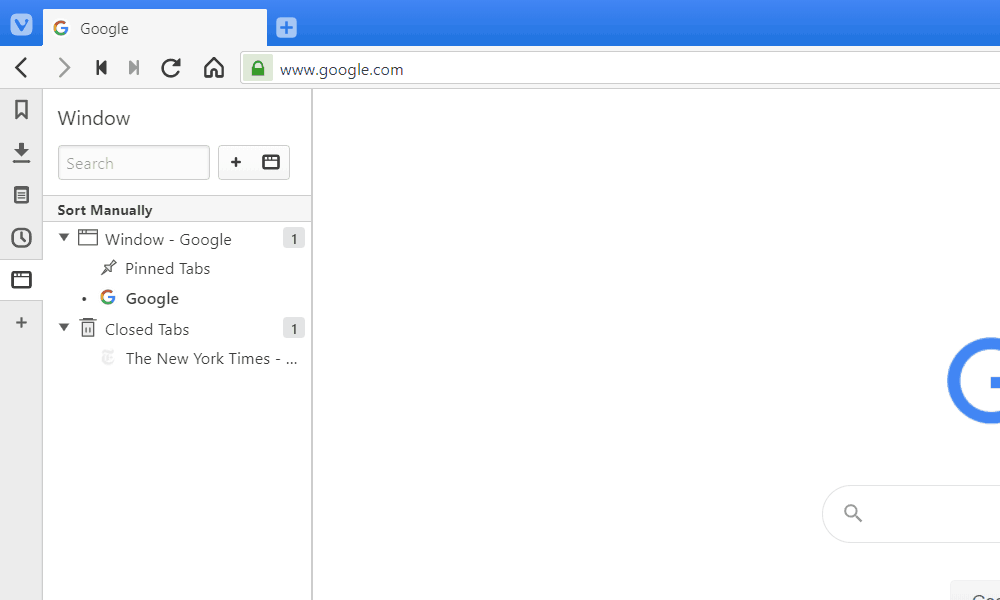
Task: Focus the Window panel Search box
Action: 134,163
